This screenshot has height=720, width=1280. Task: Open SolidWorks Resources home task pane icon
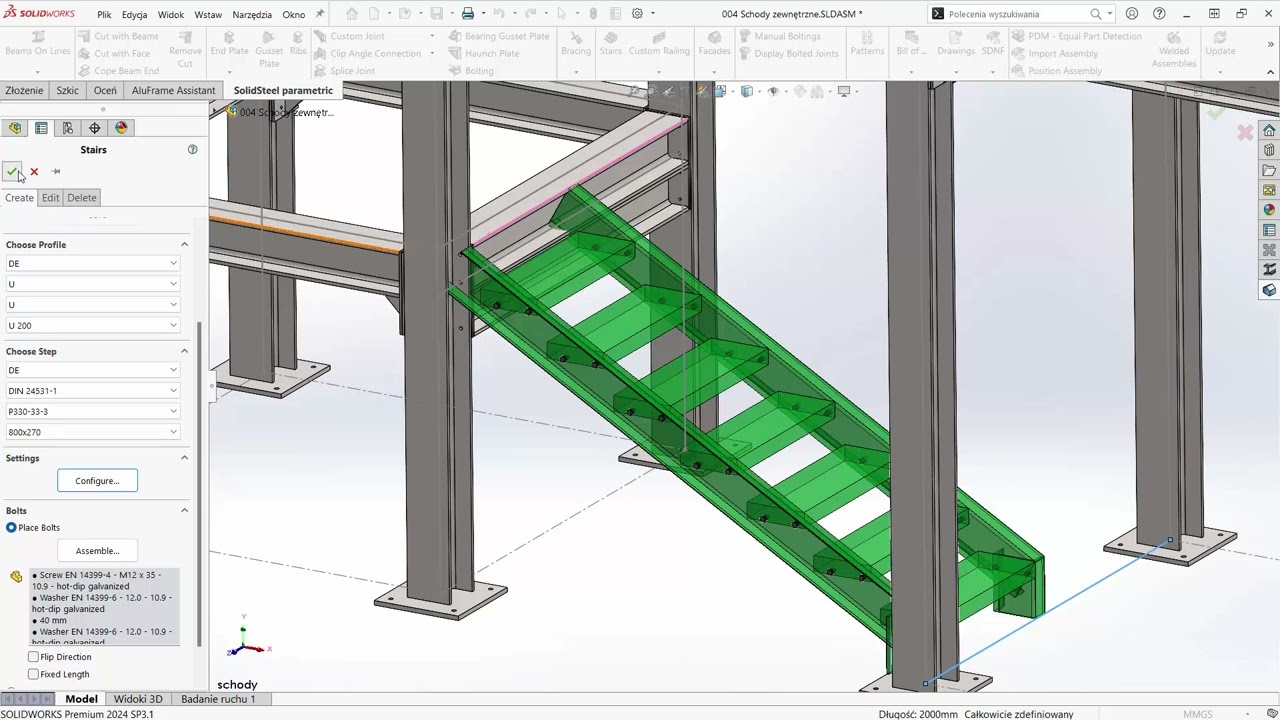tap(1269, 131)
